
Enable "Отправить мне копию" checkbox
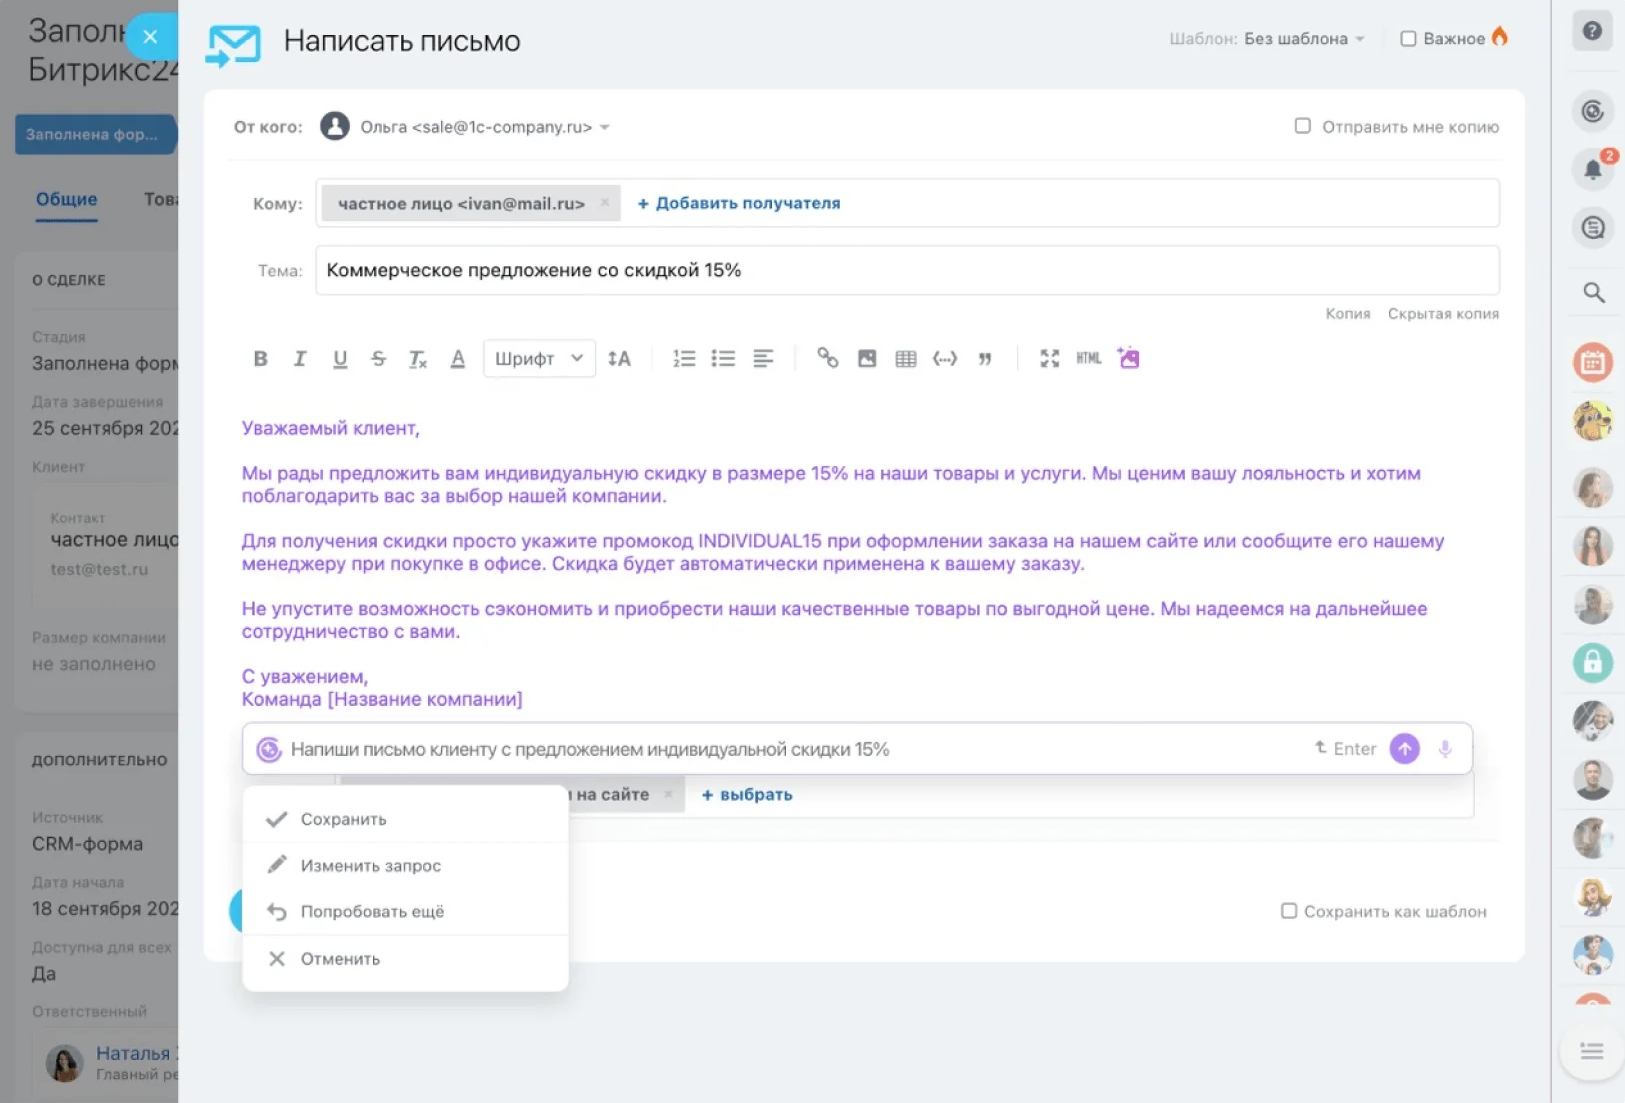(x=1302, y=126)
